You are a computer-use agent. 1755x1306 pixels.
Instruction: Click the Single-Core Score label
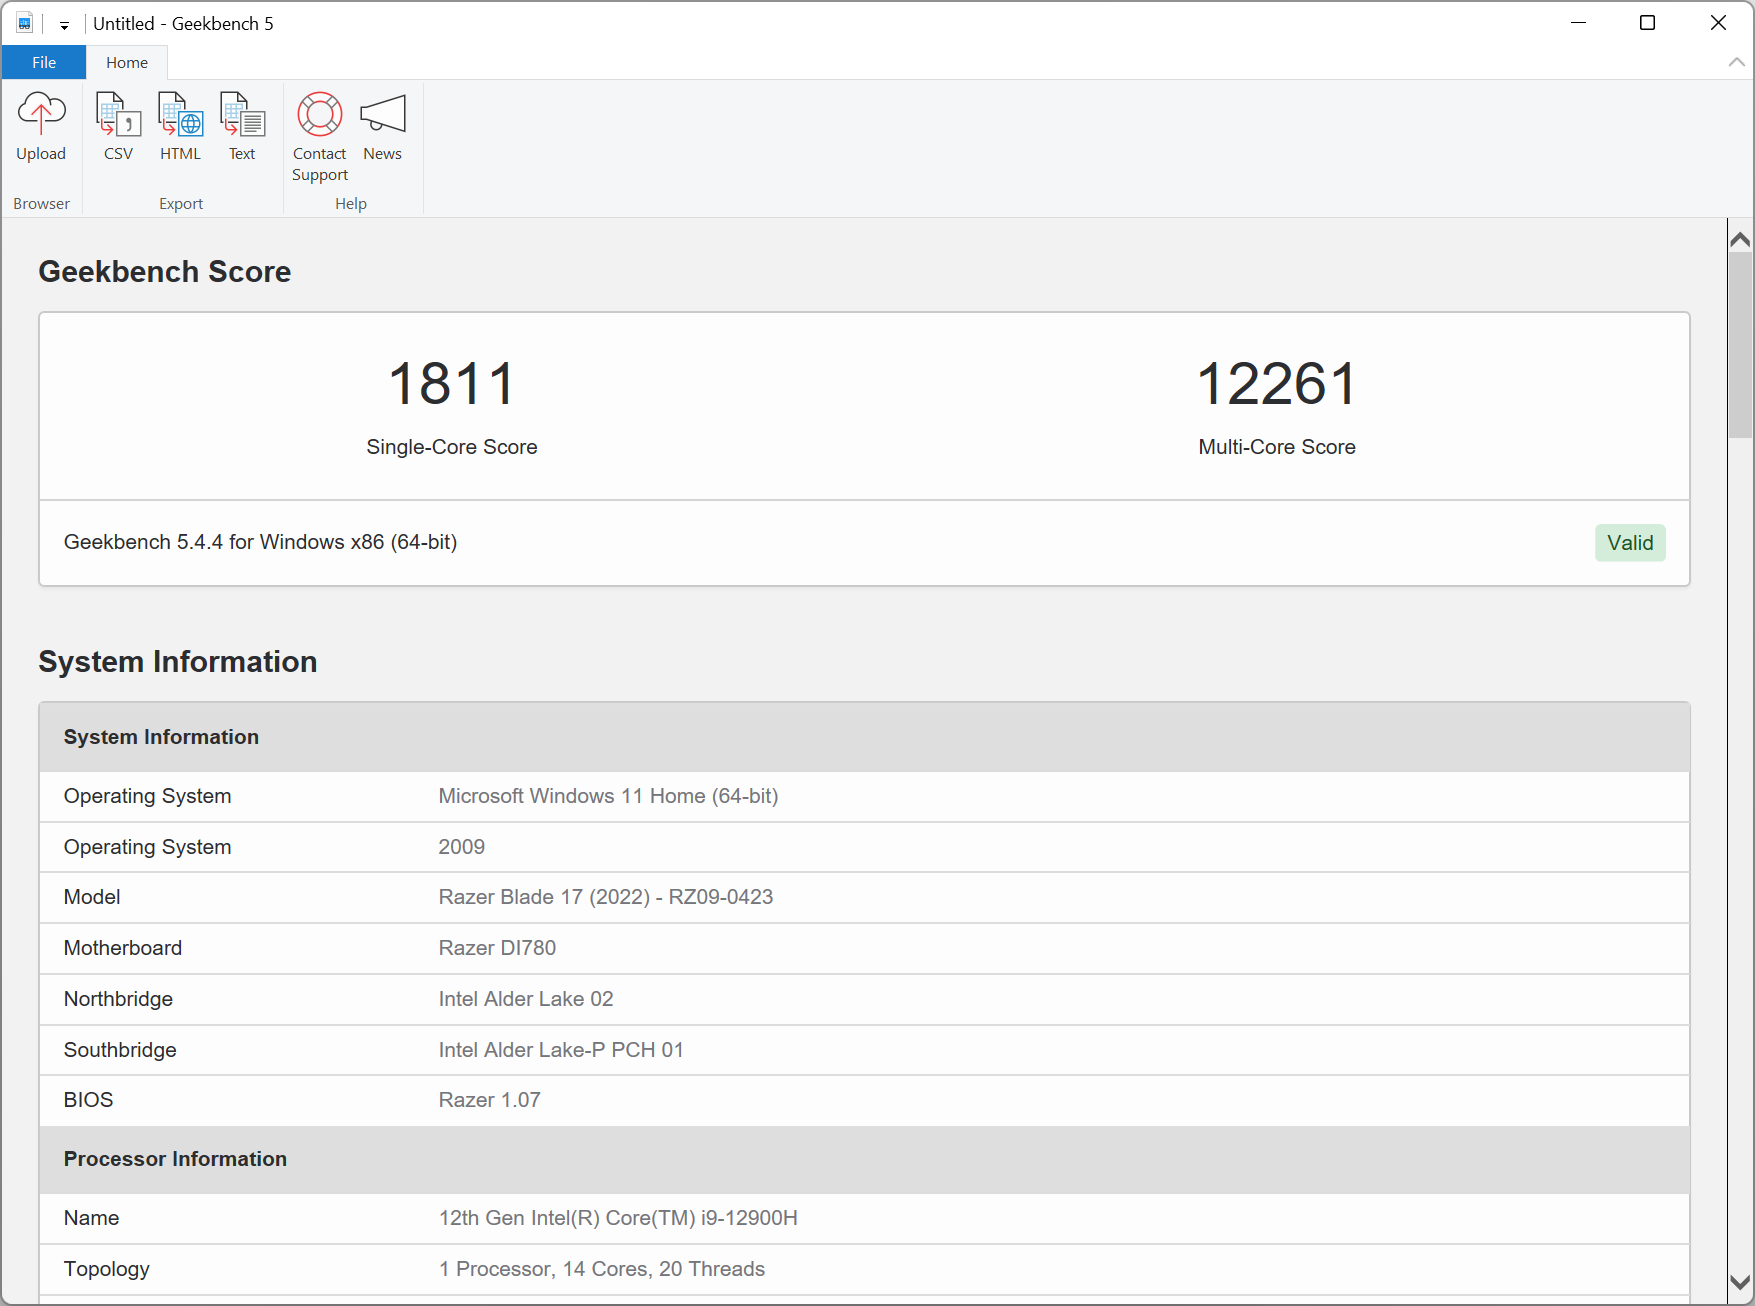pos(452,447)
